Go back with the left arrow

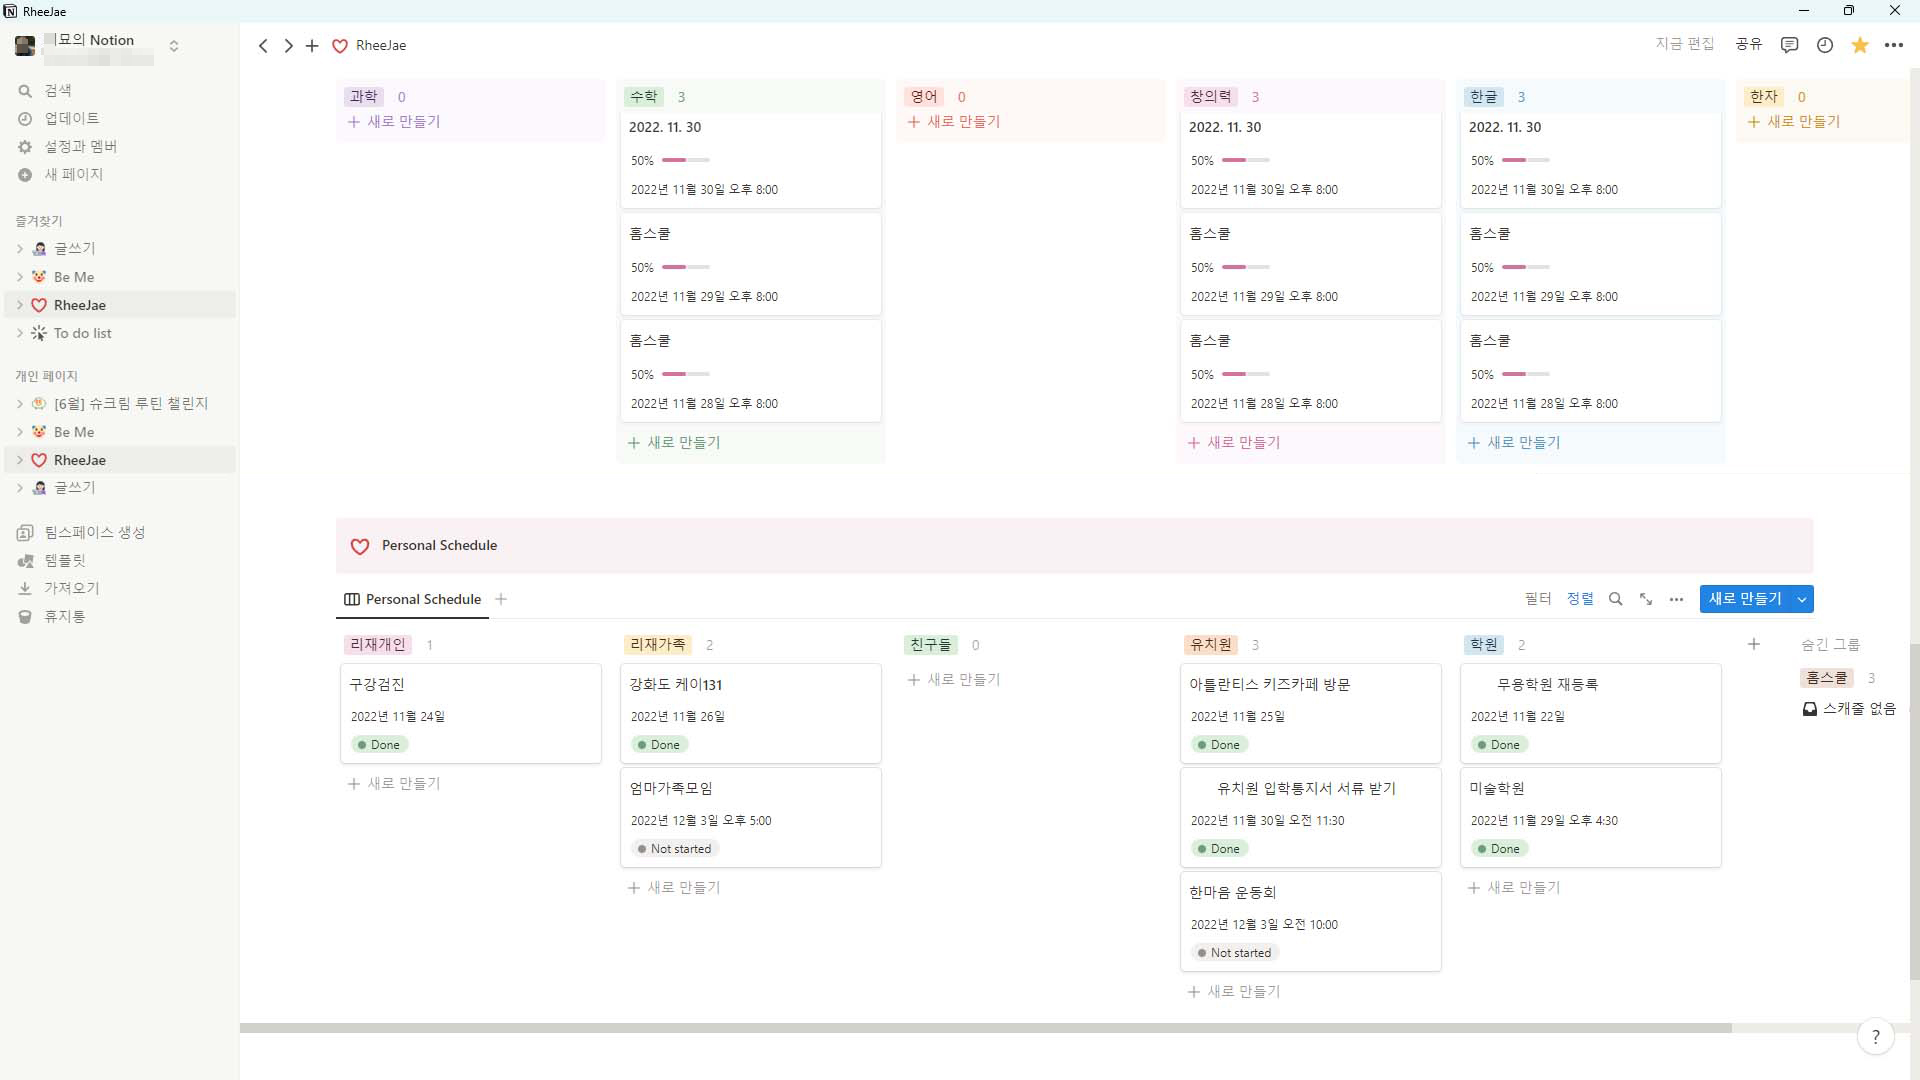tap(263, 46)
